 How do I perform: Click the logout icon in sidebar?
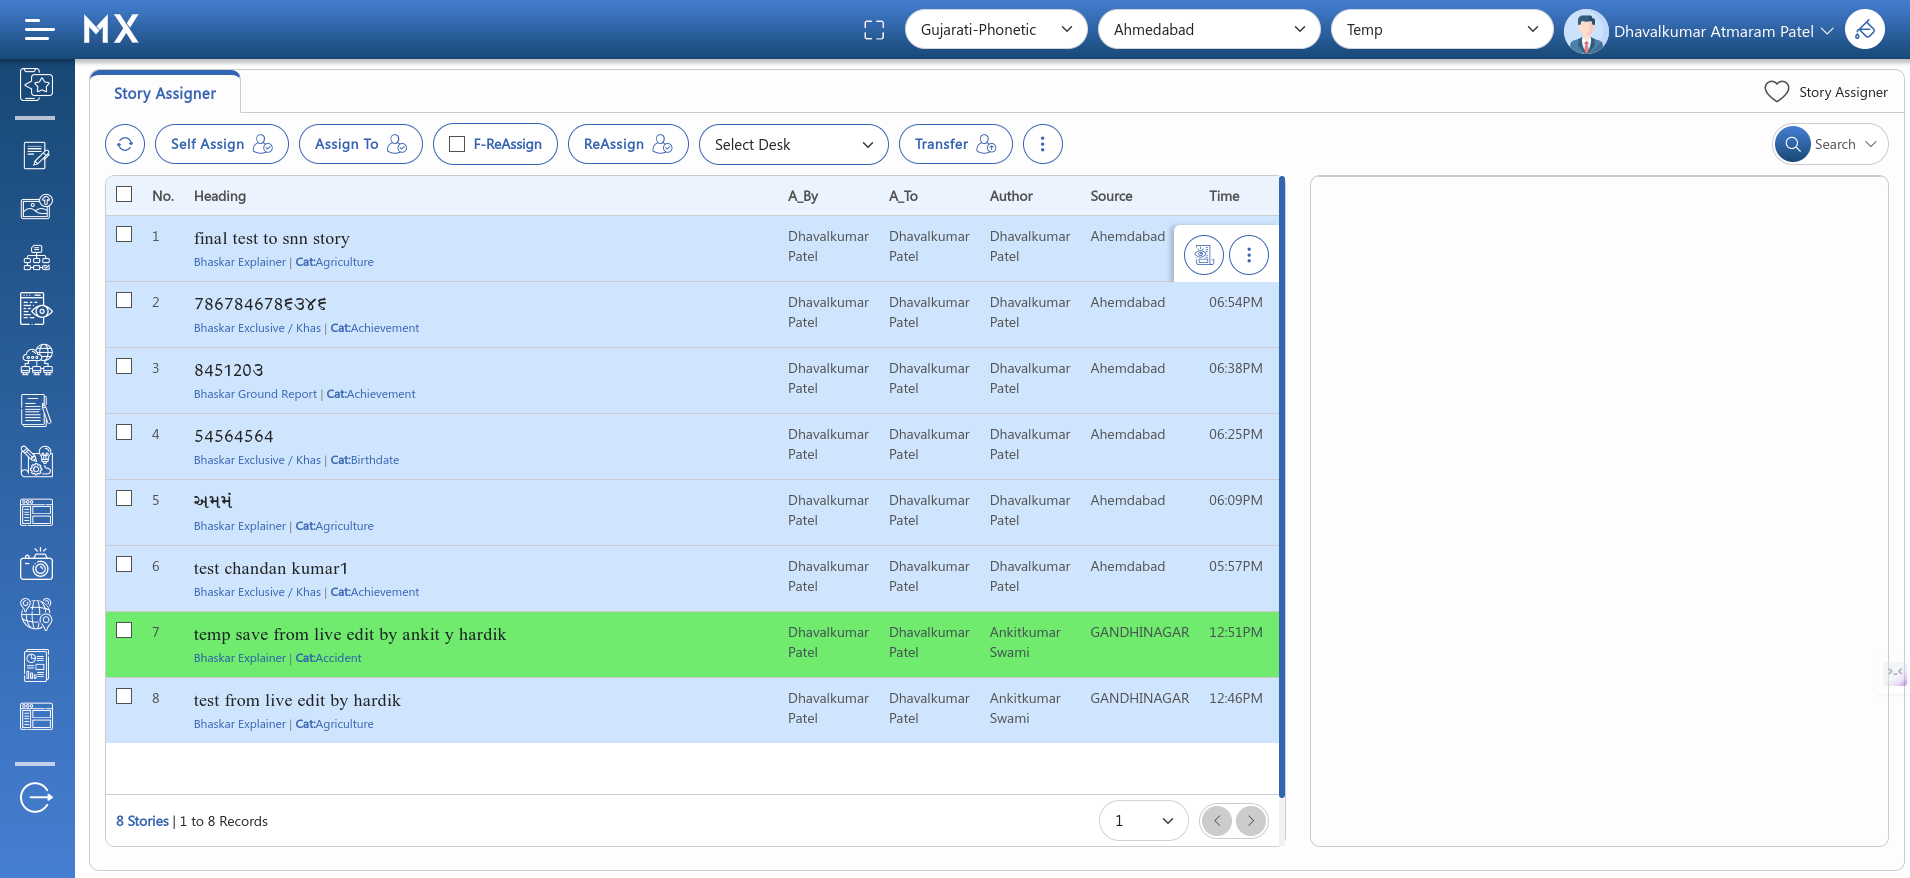37,797
